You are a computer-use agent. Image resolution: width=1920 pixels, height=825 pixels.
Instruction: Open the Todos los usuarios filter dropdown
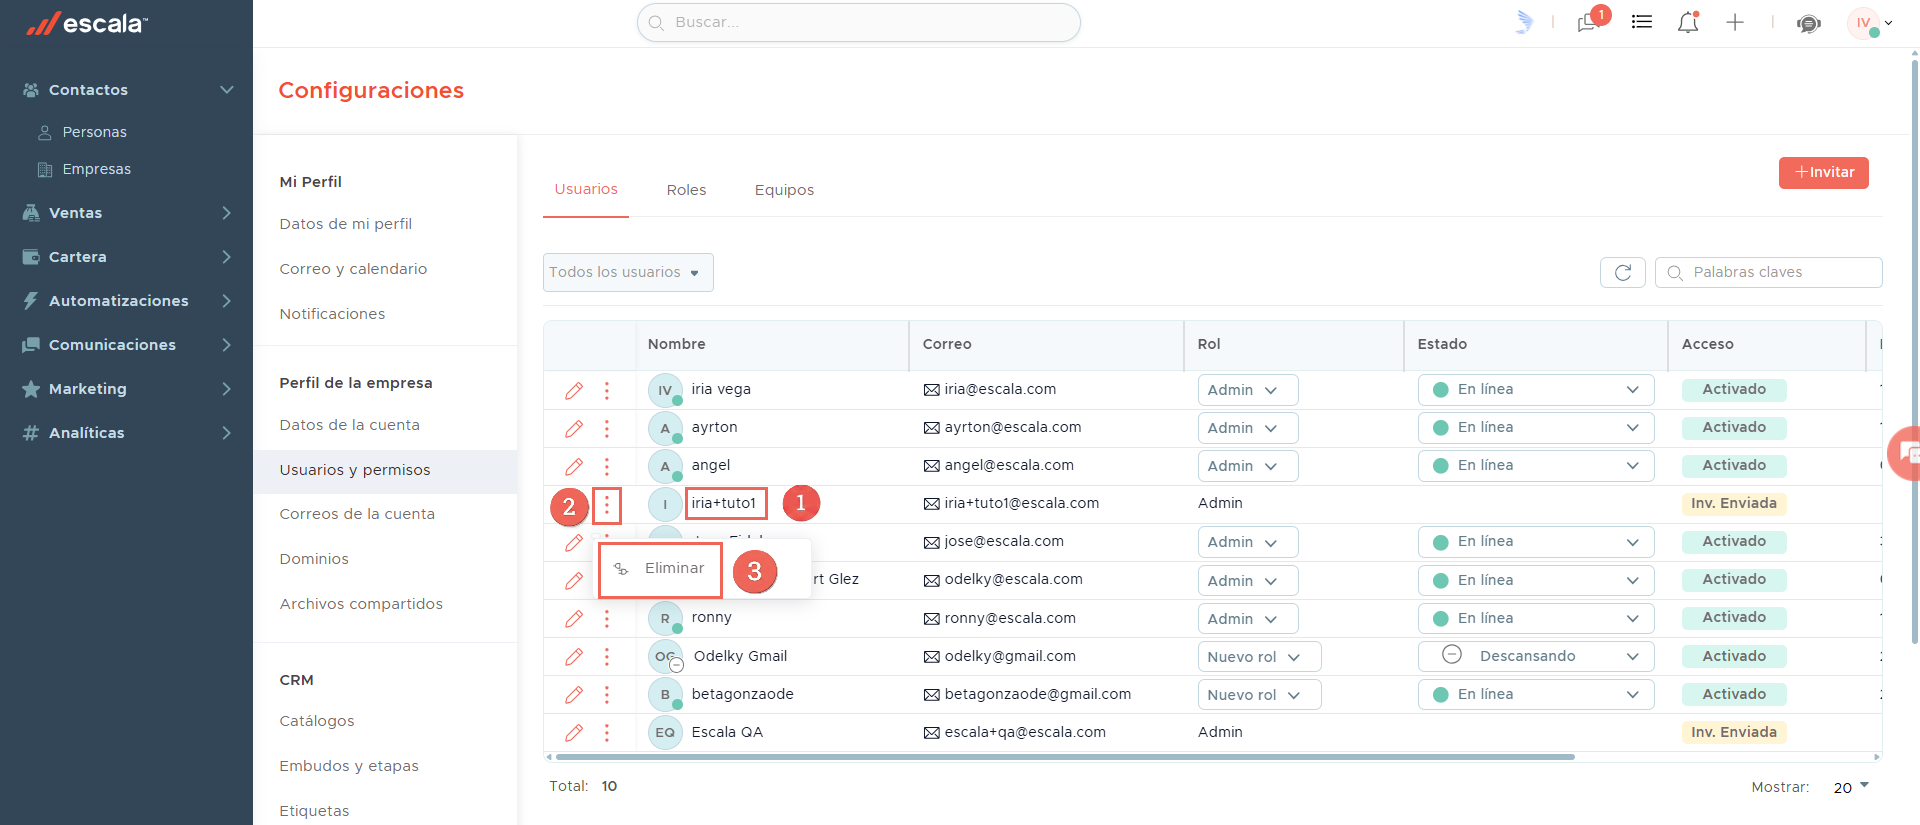pyautogui.click(x=628, y=272)
